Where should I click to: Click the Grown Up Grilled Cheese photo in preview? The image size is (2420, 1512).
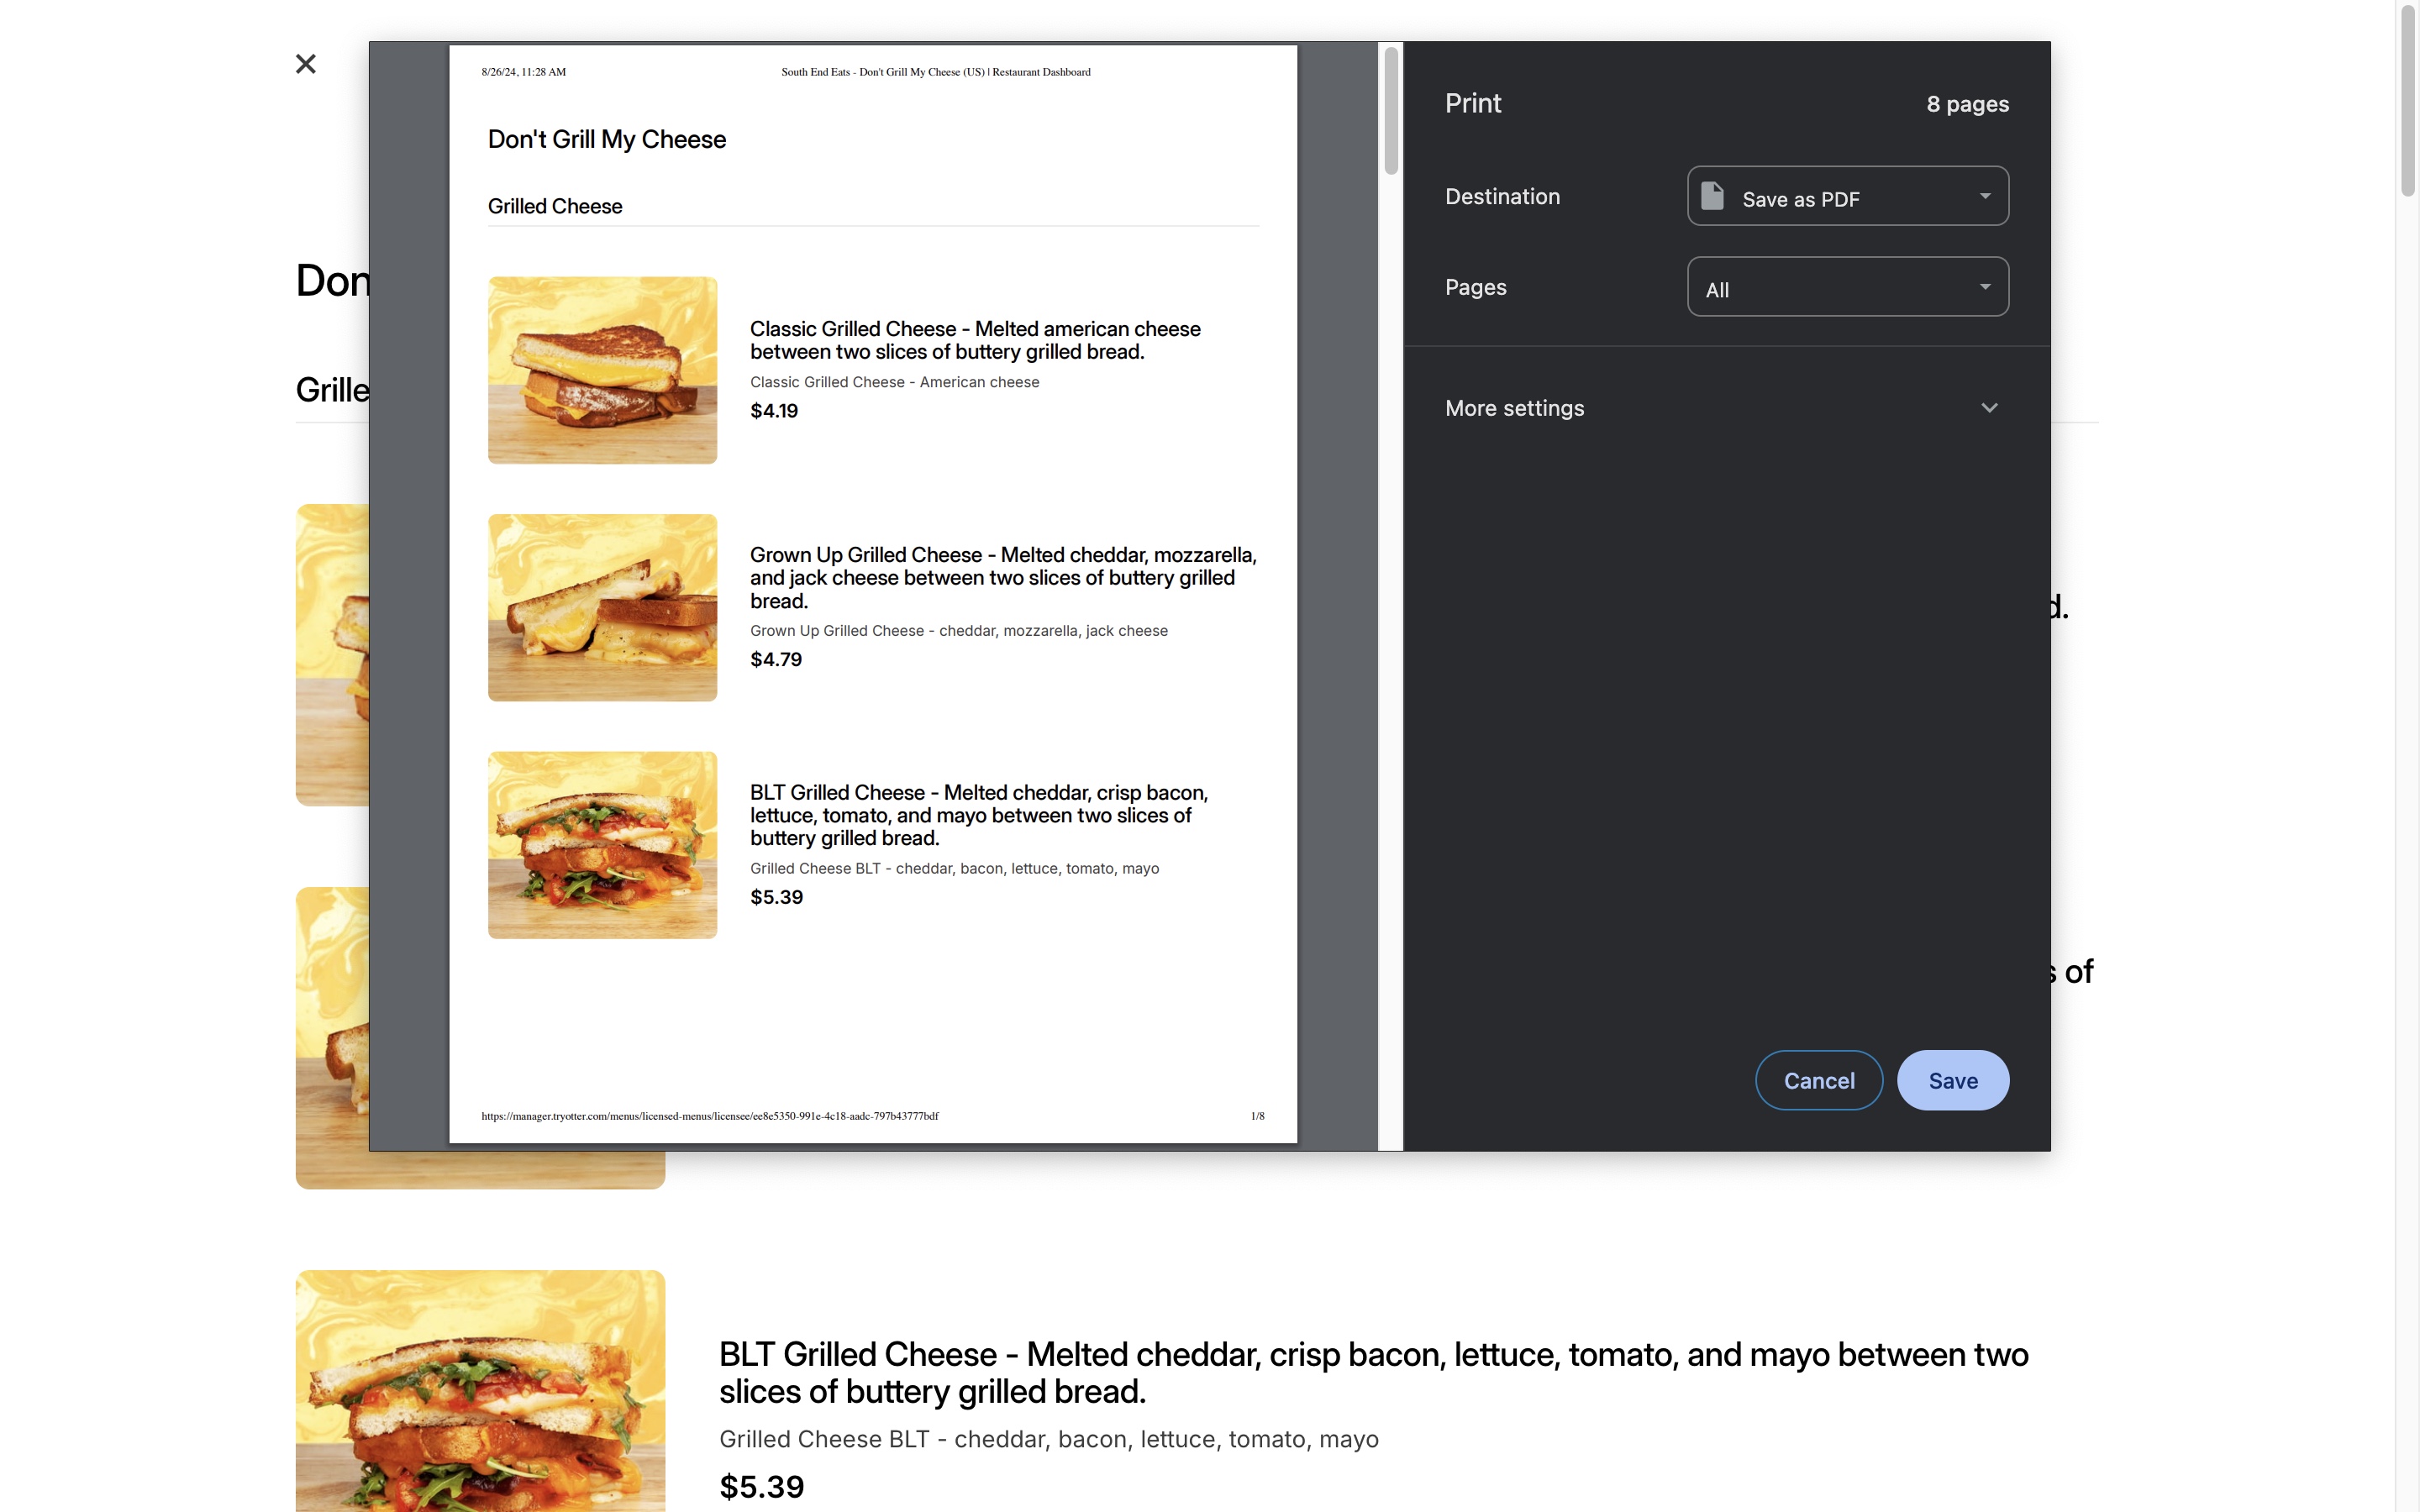click(602, 607)
